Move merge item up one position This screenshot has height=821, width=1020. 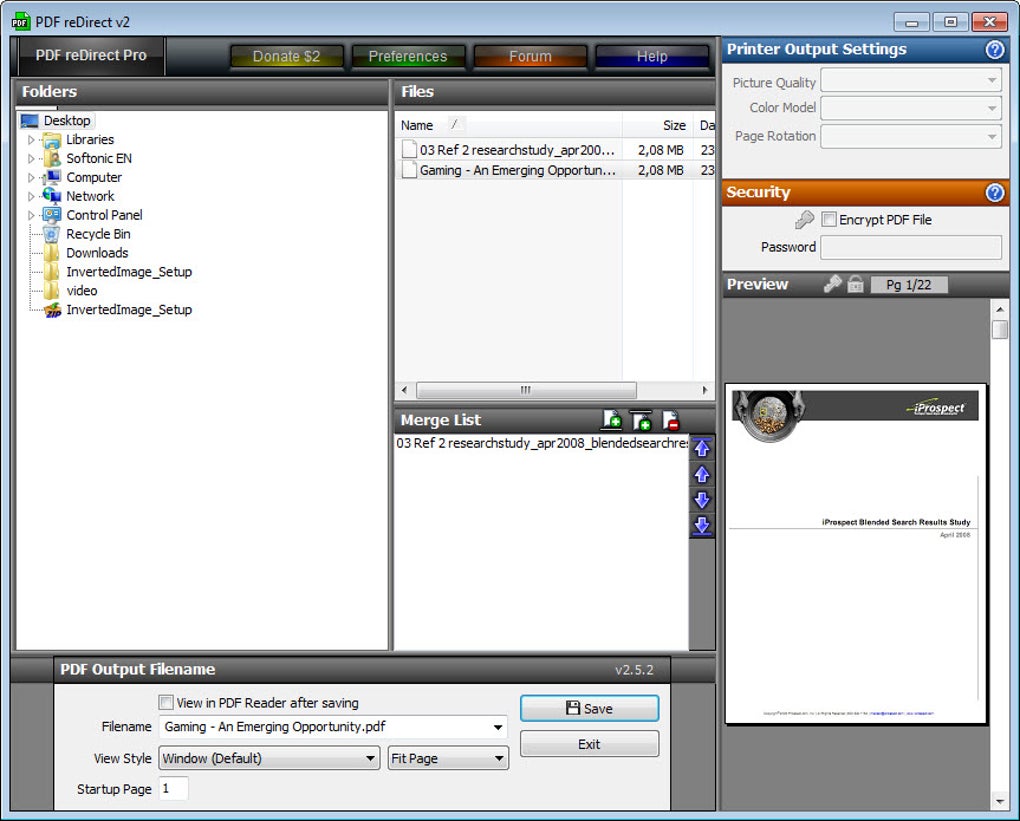click(702, 475)
